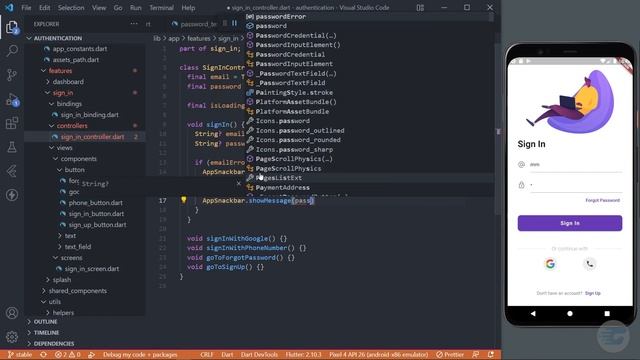This screenshot has width=640, height=360.
Task: Toggle the editor layout icon in title bar
Action: click(x=420, y=7)
